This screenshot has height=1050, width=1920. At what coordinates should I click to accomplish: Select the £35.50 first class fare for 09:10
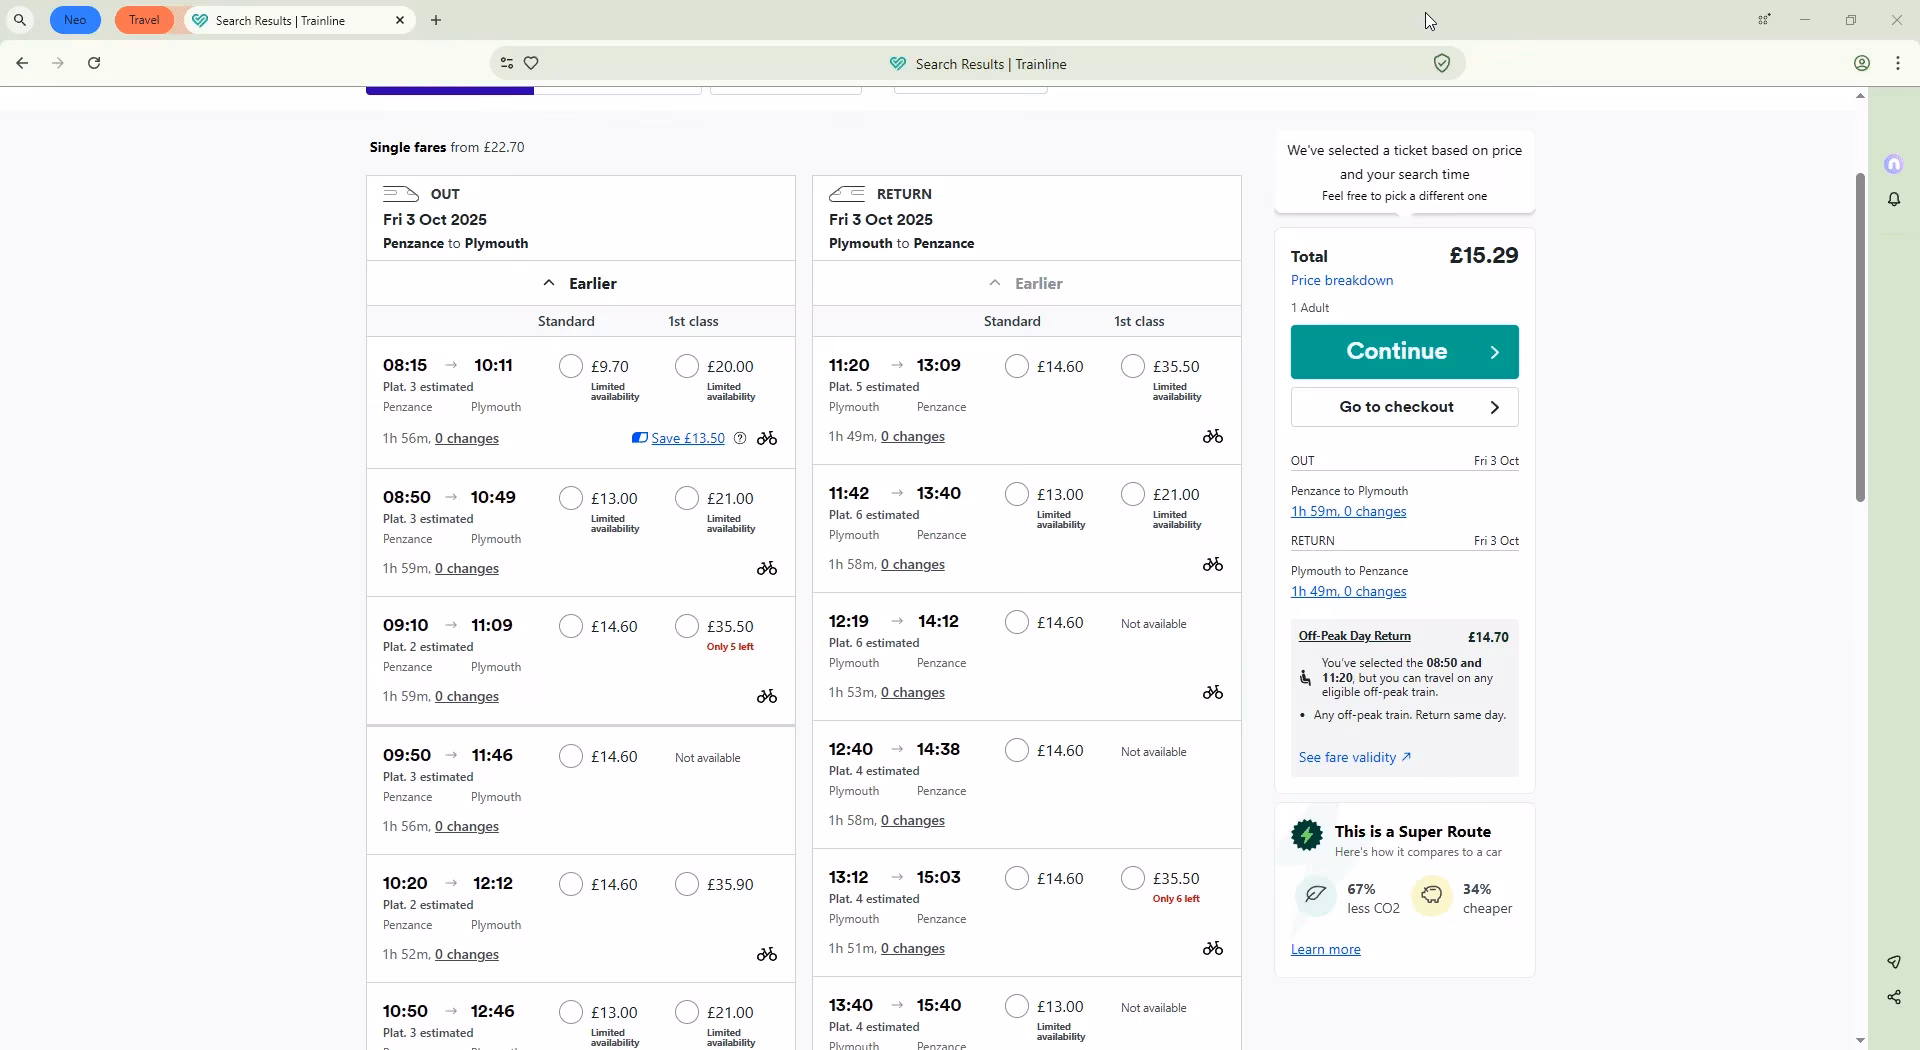coord(686,626)
